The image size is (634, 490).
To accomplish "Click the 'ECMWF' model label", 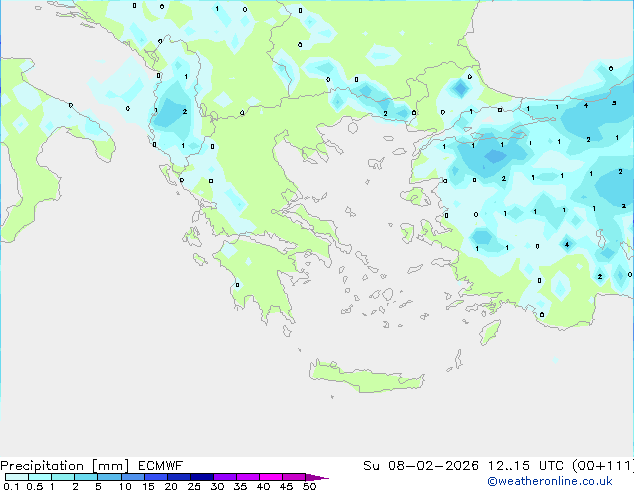I will [x=161, y=466].
